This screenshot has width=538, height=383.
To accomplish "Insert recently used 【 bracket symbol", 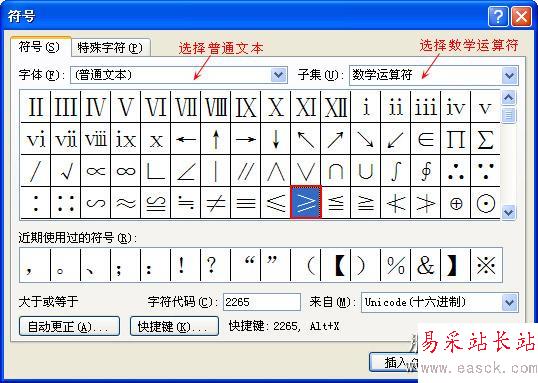I will (x=336, y=265).
